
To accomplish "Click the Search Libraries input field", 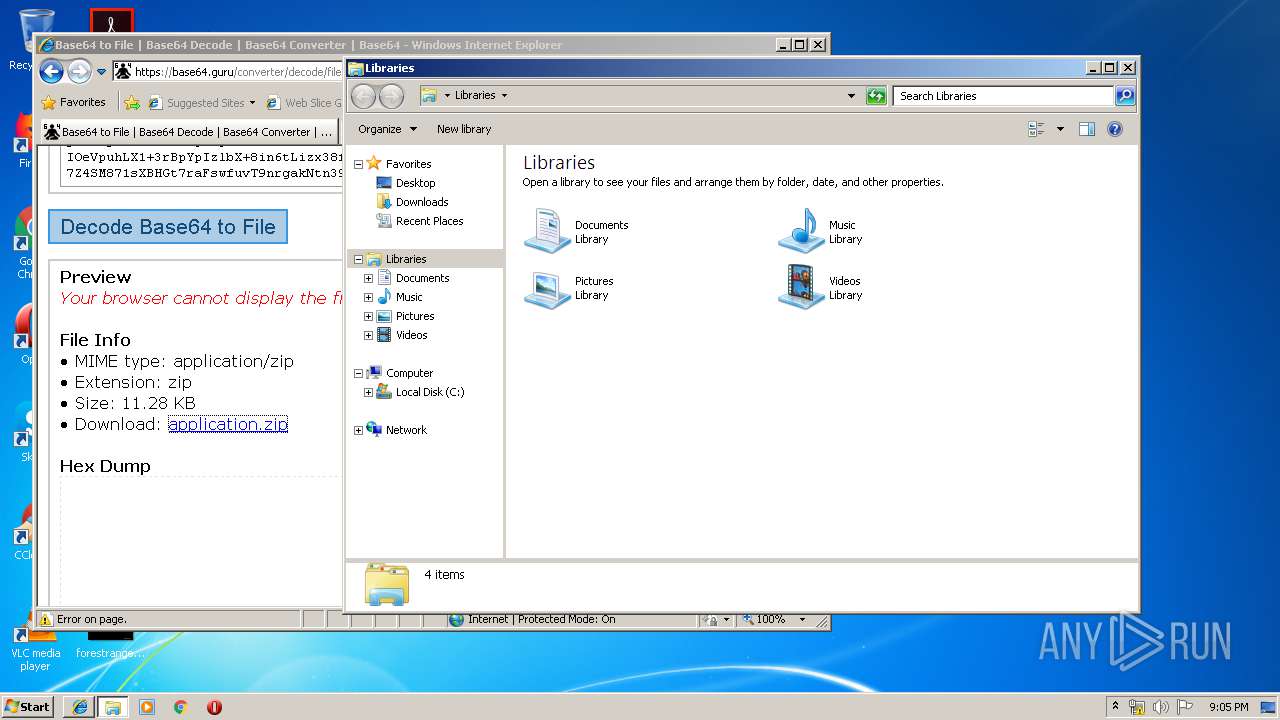I will coord(1003,96).
